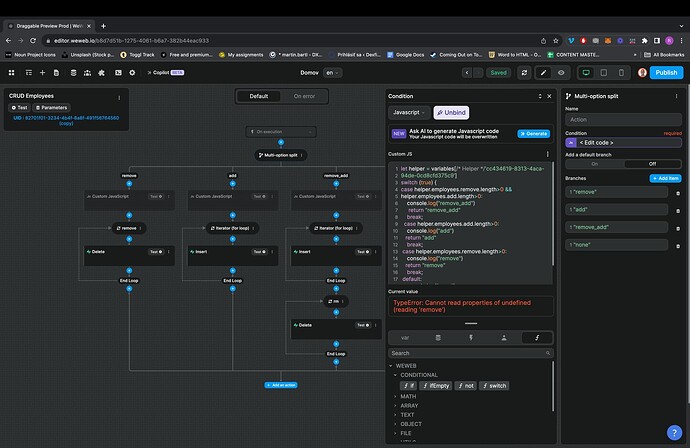Click the Unbind button
The image size is (690, 448).
451,113
